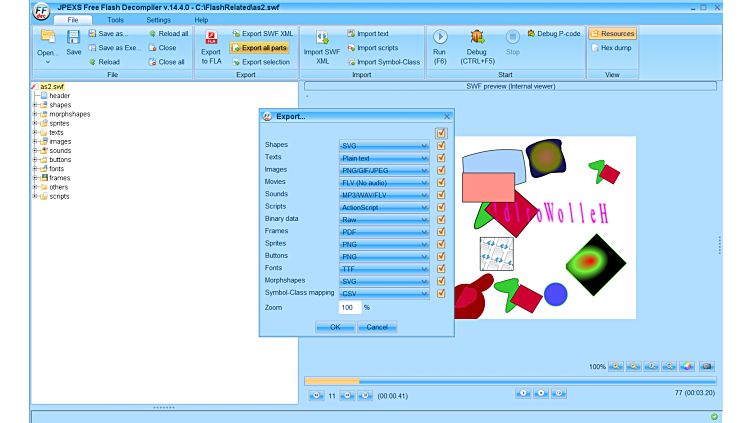Image resolution: width=752 pixels, height=423 pixels.
Task: Toggle the select-all checkbox above Shapes
Action: [x=441, y=133]
